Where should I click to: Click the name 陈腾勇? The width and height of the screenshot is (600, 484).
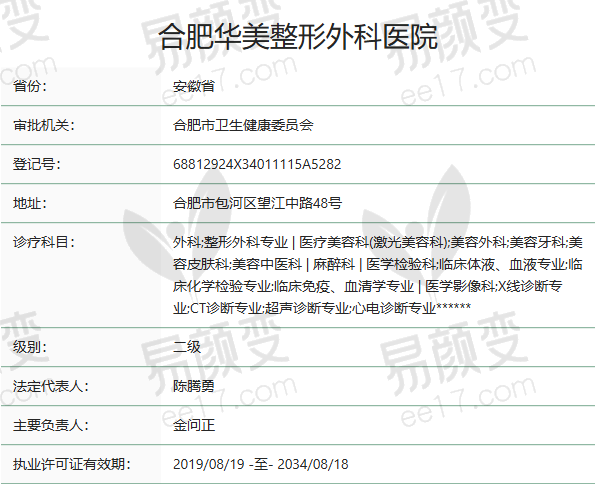click(194, 386)
